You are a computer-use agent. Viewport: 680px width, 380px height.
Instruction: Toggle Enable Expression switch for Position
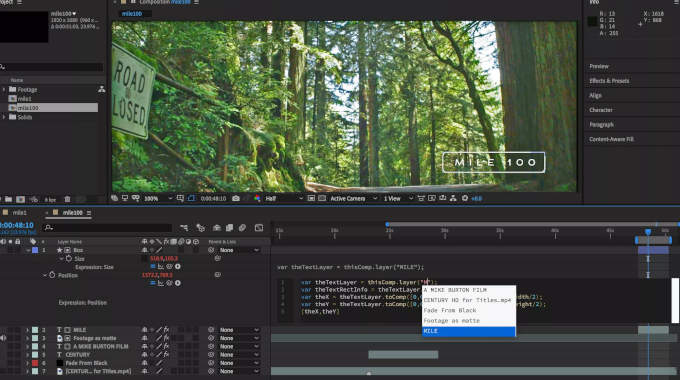153,283
